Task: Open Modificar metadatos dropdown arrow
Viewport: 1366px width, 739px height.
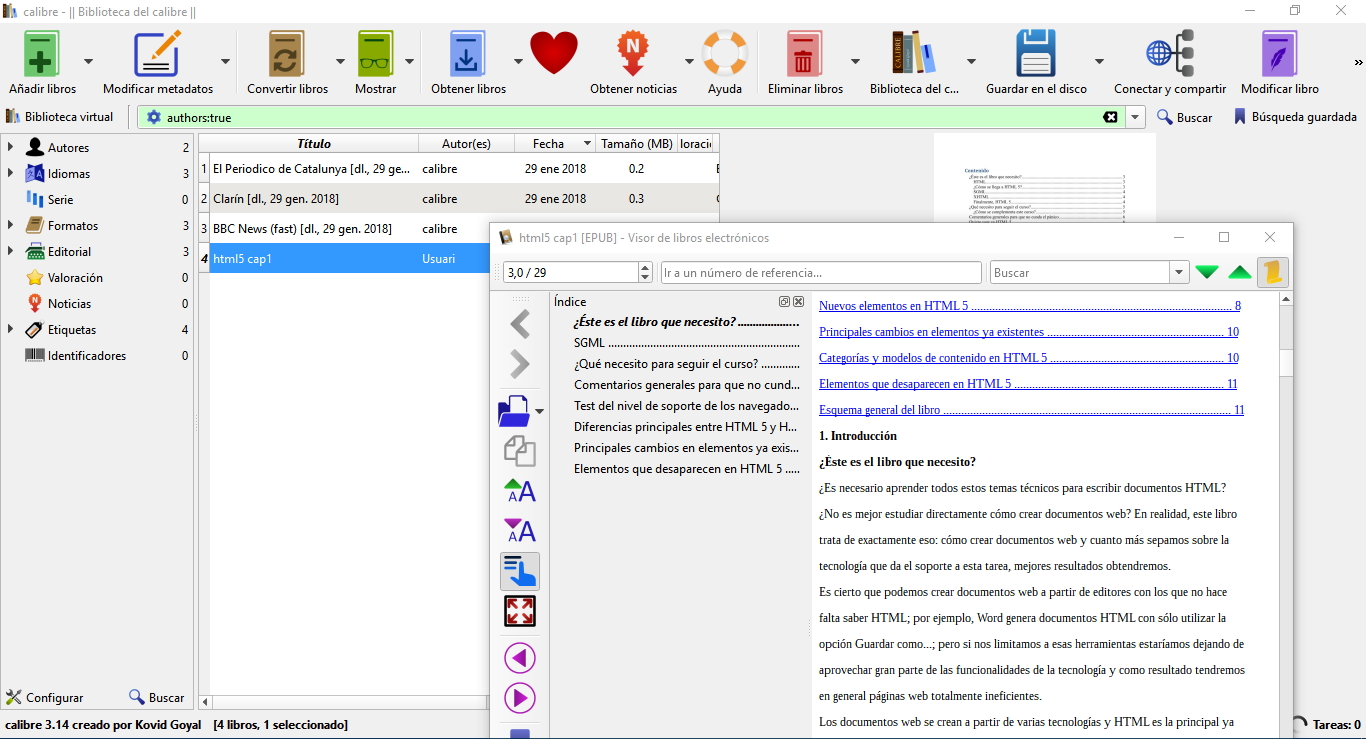Action: coord(225,61)
